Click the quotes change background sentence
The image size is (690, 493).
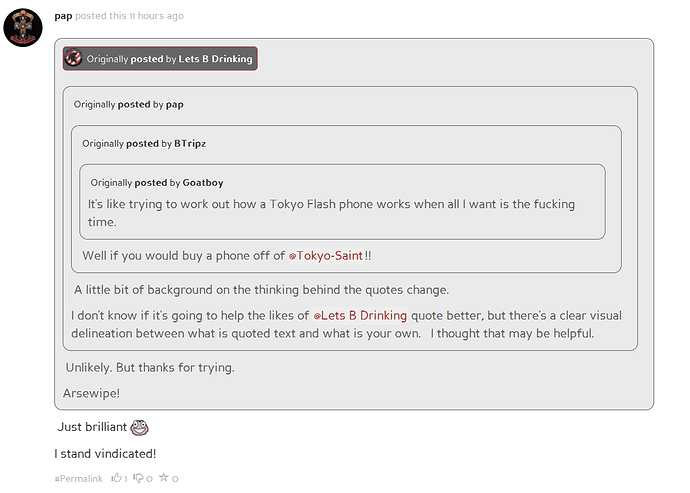(261, 290)
